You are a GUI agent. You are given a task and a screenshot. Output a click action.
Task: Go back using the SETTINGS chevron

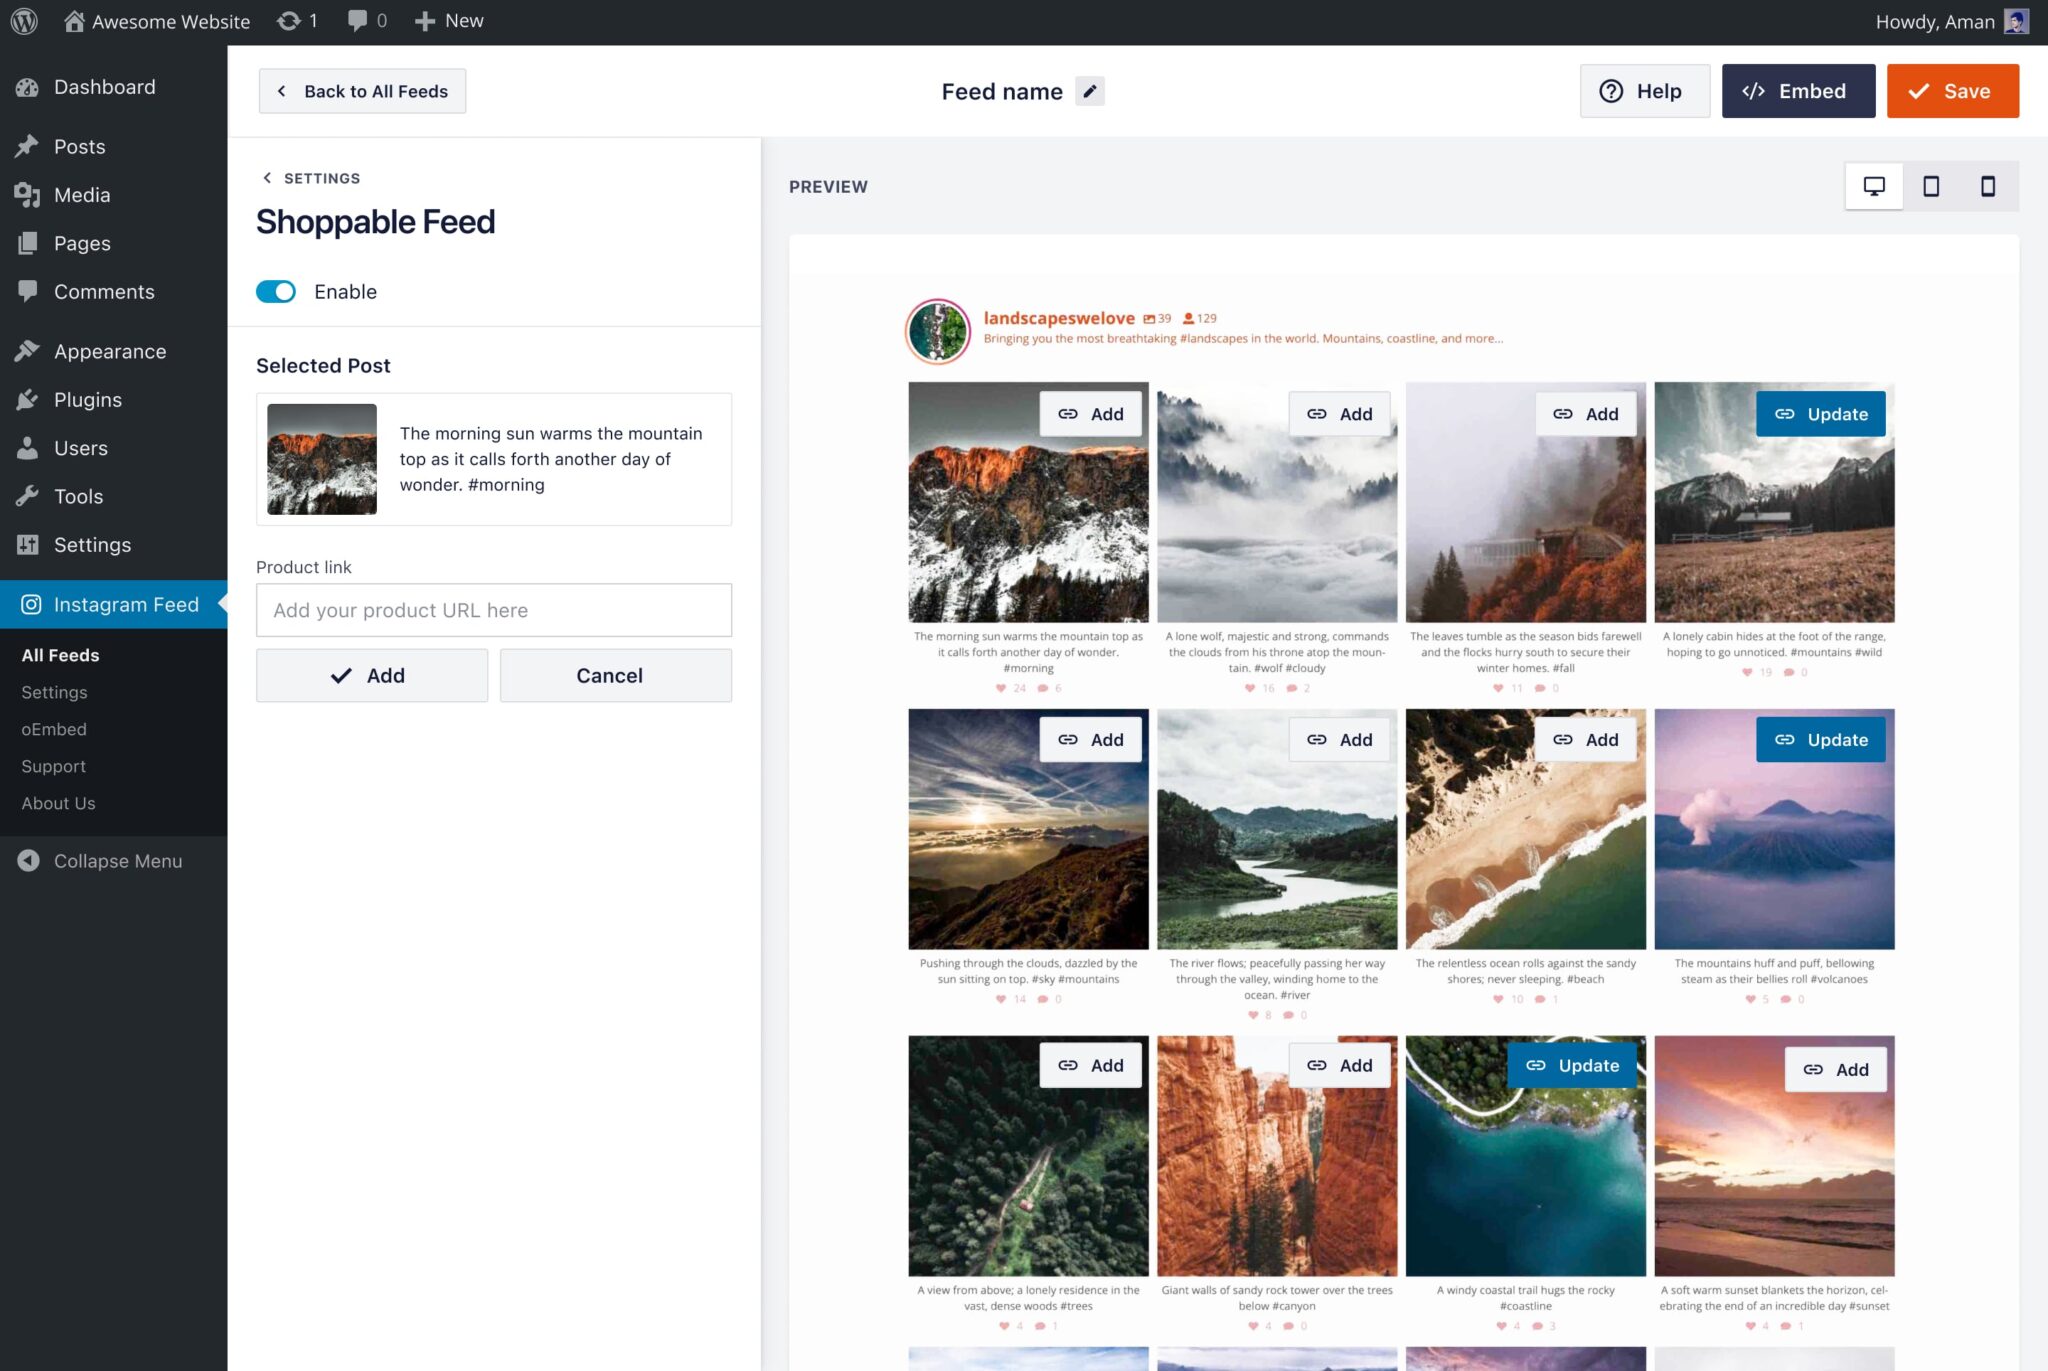click(x=267, y=178)
